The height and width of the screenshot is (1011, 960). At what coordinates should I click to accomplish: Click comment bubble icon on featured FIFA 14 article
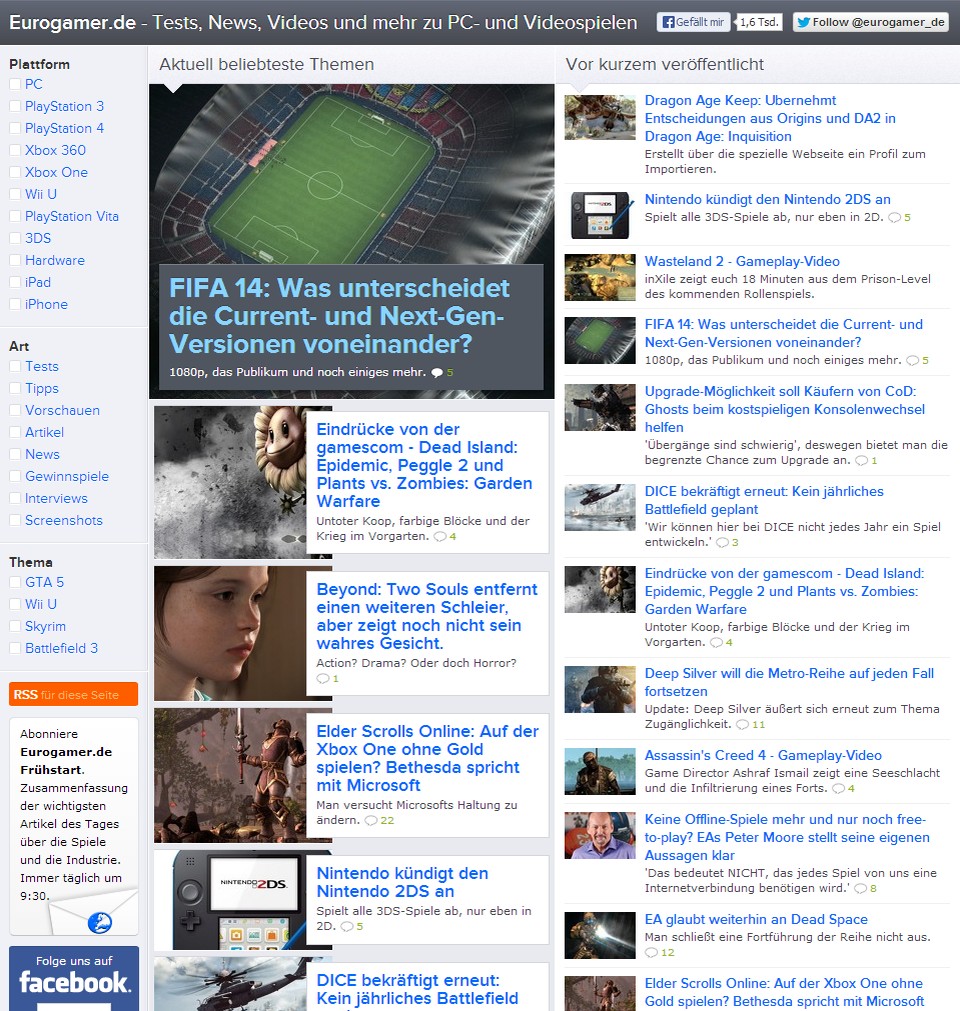(x=436, y=373)
